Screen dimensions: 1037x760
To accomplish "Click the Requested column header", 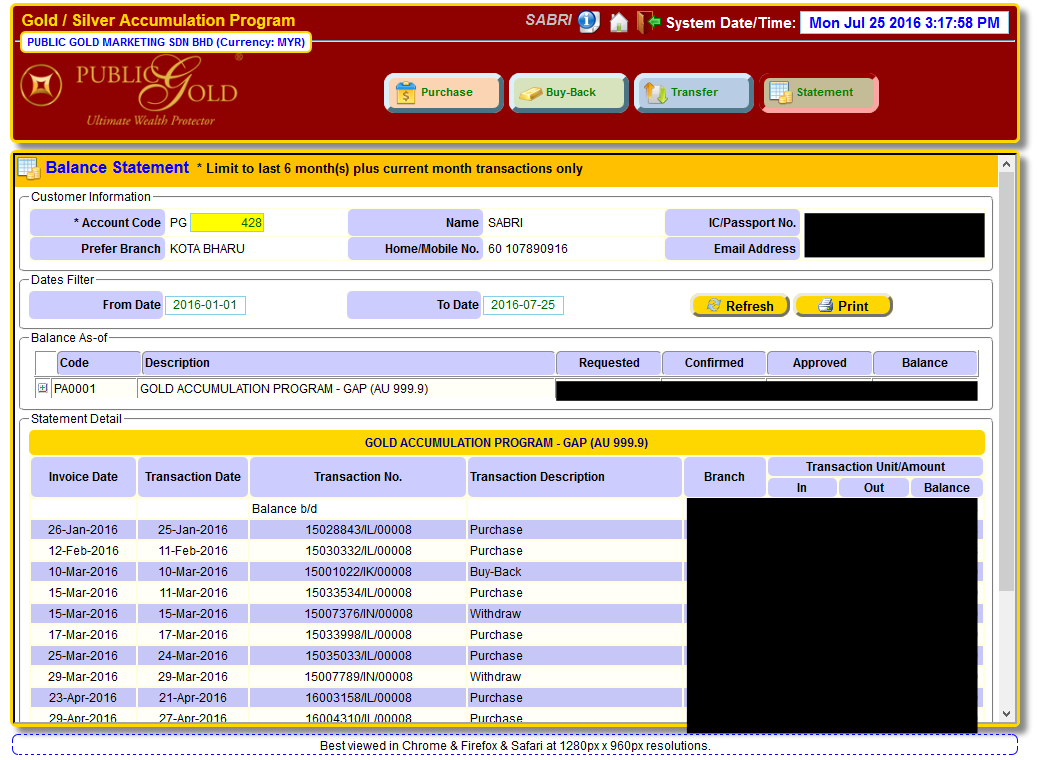I will click(608, 362).
